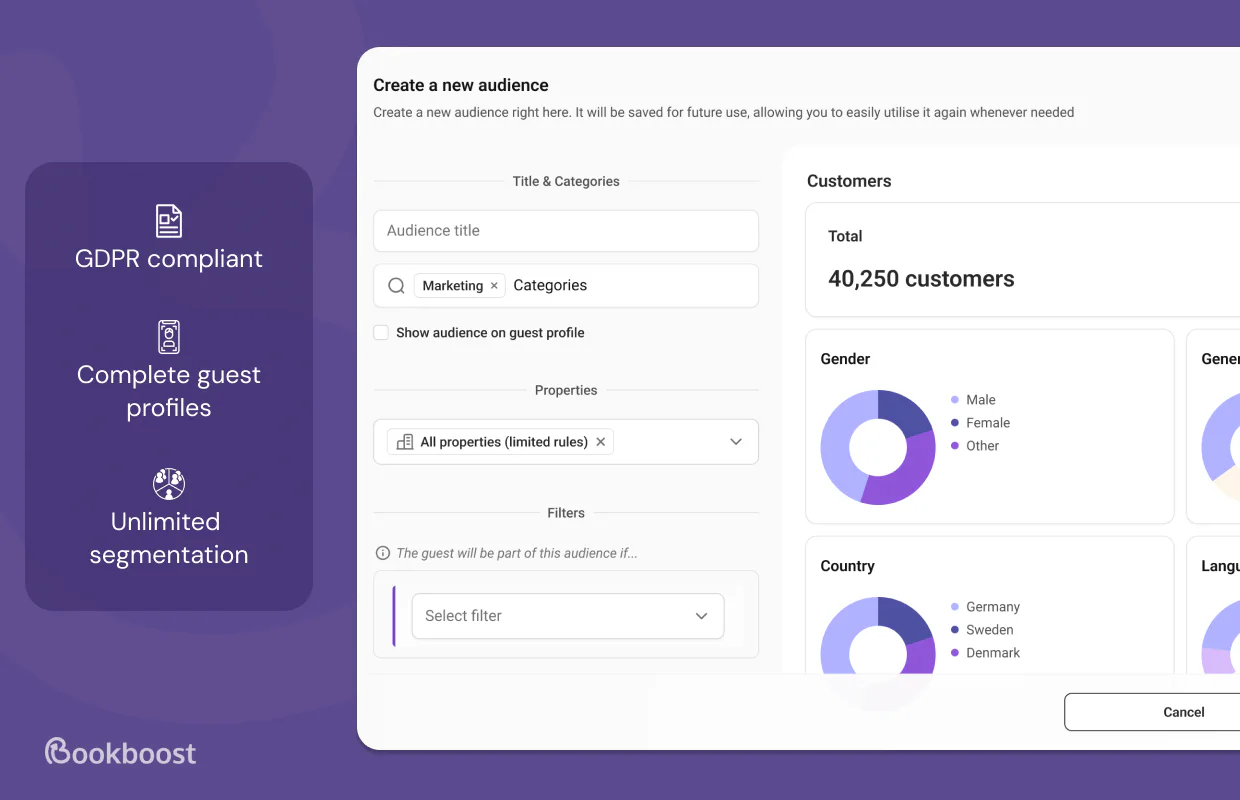Click the guest profile phone icon
This screenshot has width=1240, height=800.
[169, 337]
